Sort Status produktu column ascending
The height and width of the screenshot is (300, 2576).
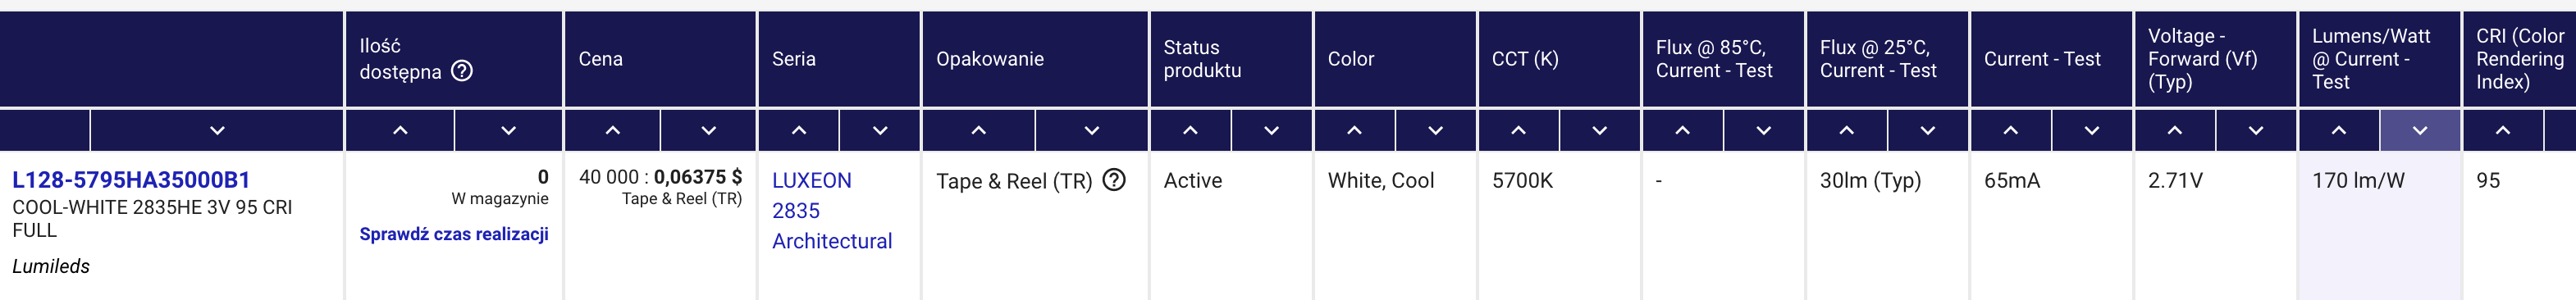[1190, 130]
